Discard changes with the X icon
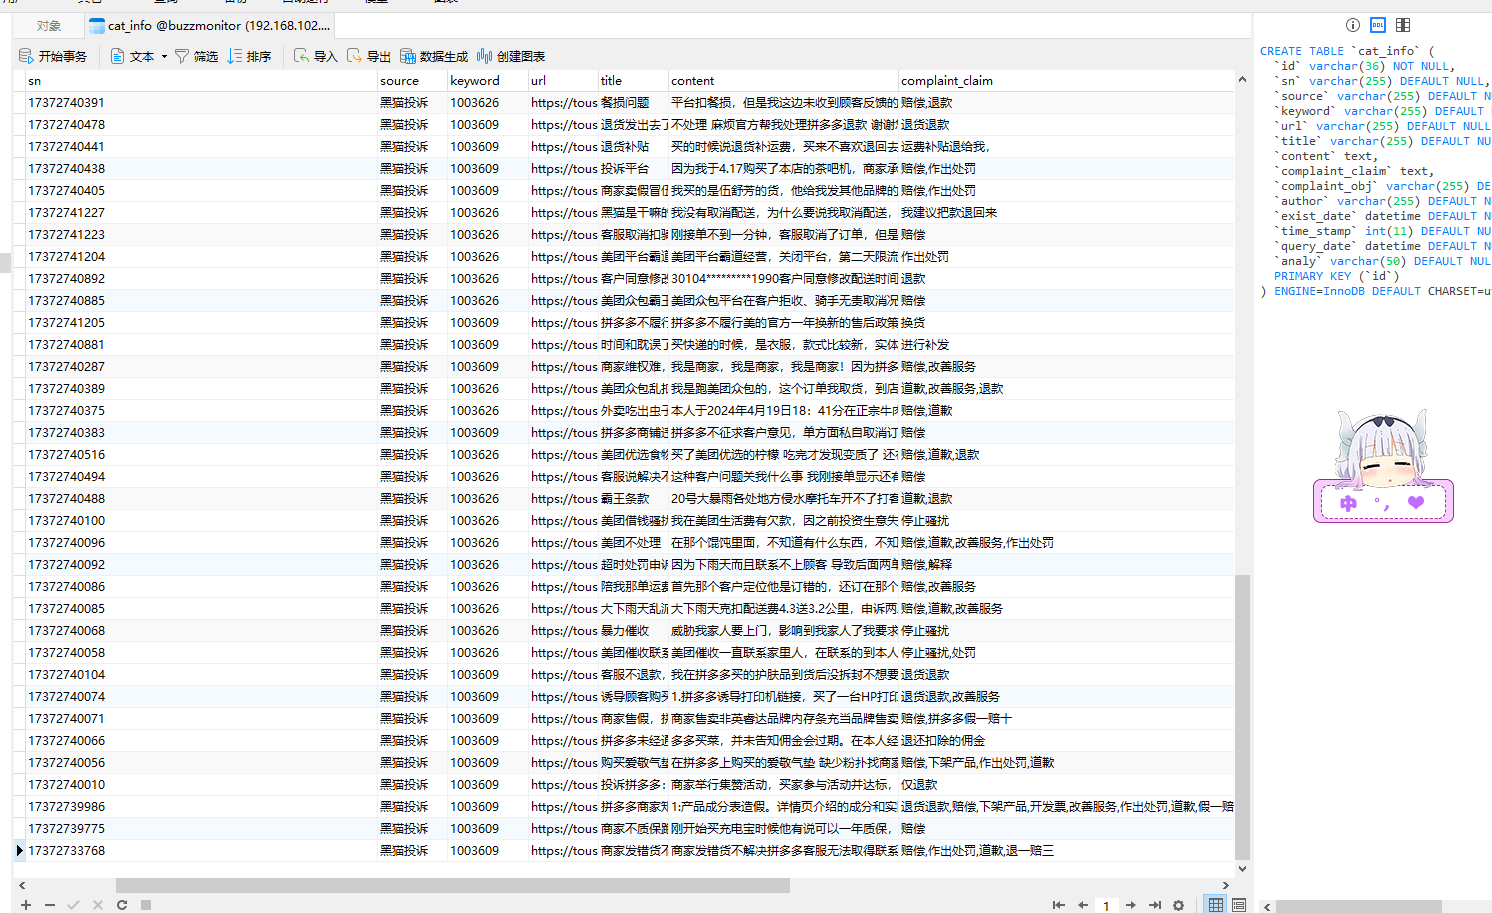The width and height of the screenshot is (1492, 913). (x=97, y=905)
